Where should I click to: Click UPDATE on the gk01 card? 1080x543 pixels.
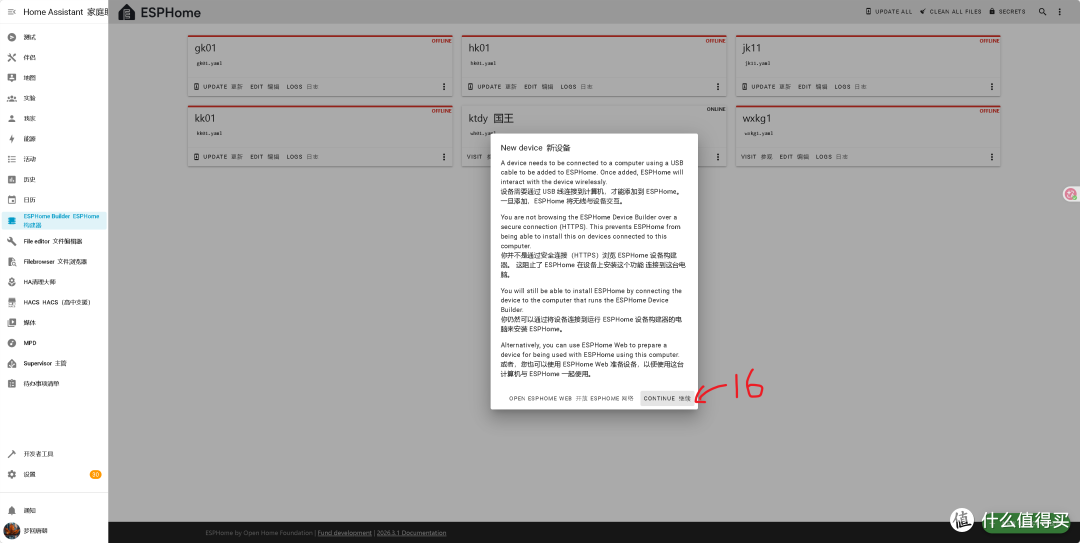click(218, 87)
